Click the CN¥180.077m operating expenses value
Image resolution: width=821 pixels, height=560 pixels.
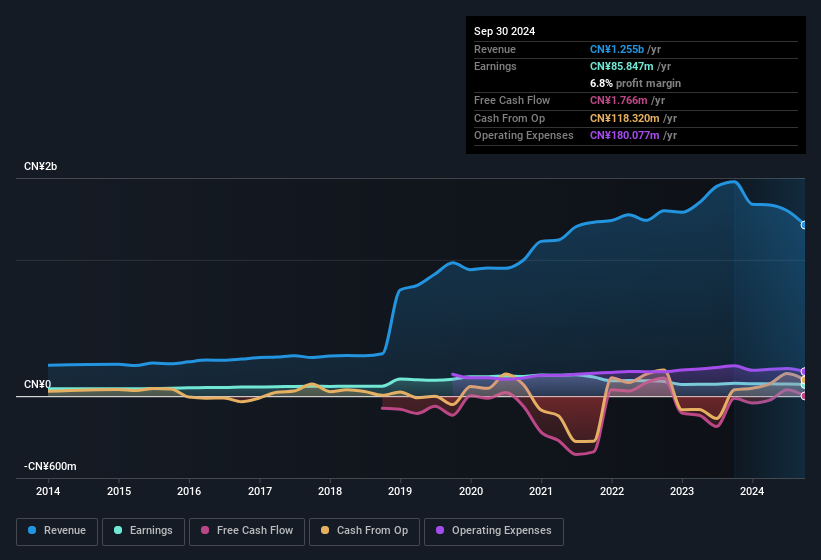625,135
